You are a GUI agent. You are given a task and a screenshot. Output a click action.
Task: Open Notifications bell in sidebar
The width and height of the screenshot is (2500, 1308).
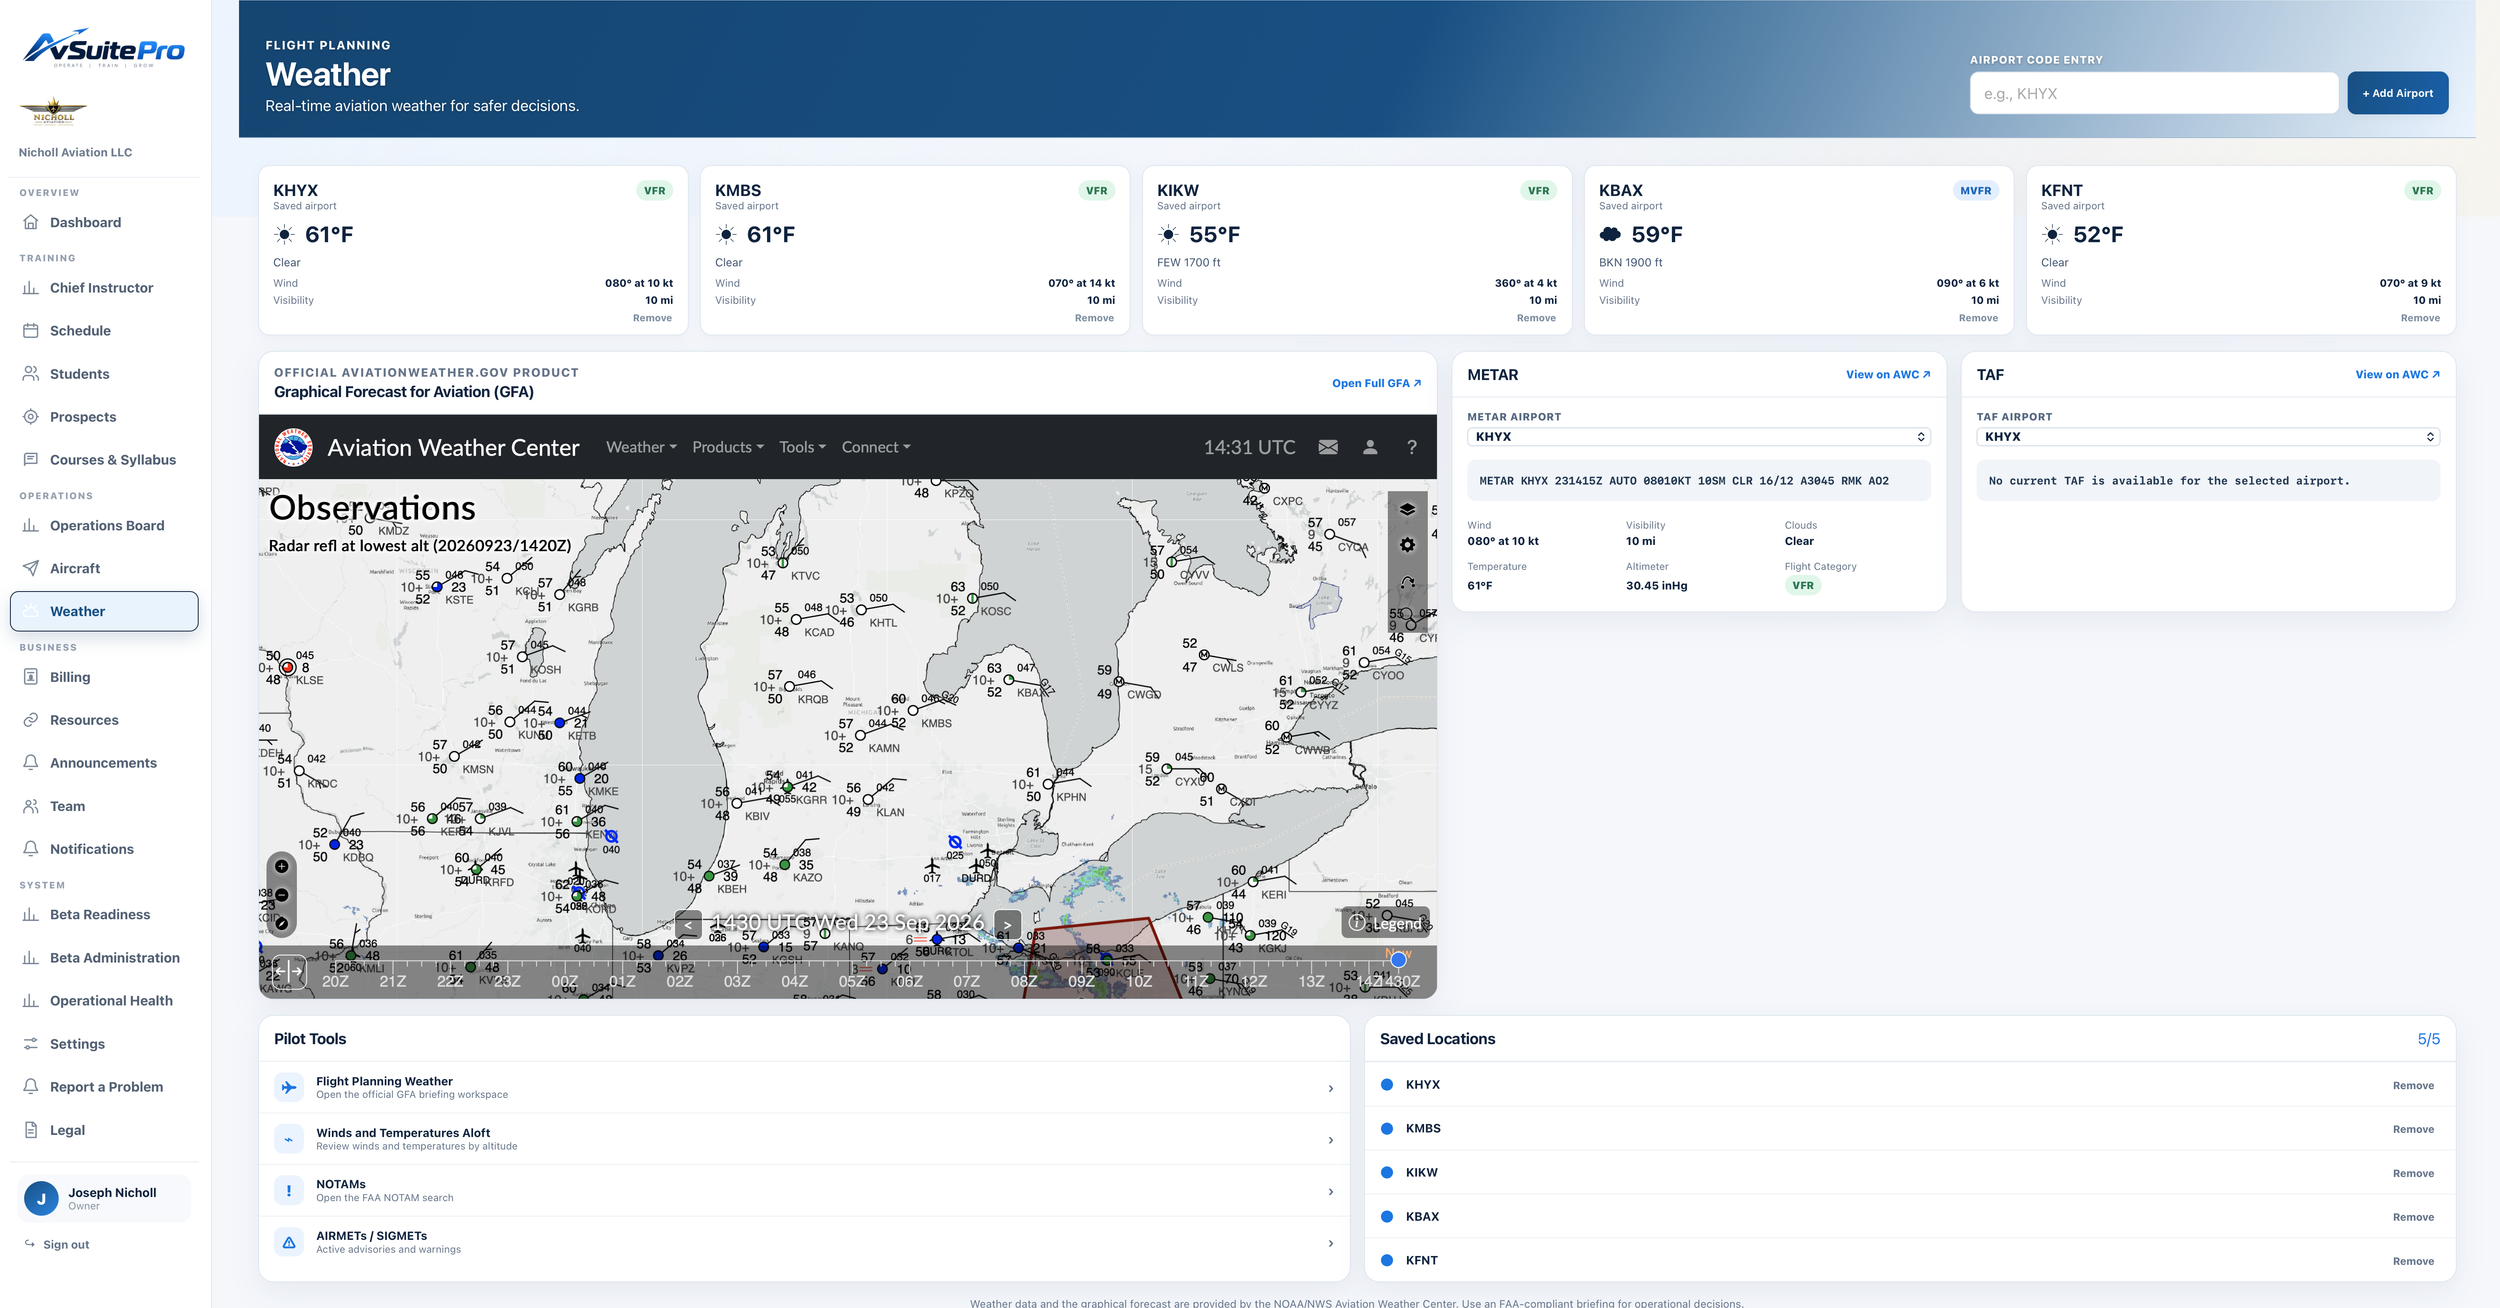(x=104, y=849)
